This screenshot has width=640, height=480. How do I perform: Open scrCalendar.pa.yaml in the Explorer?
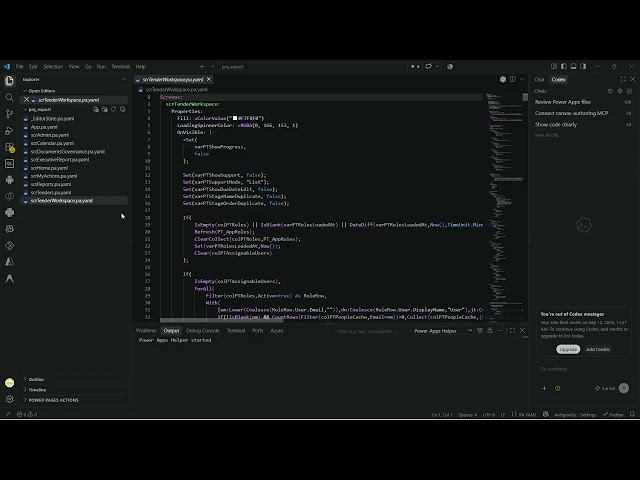(52, 143)
